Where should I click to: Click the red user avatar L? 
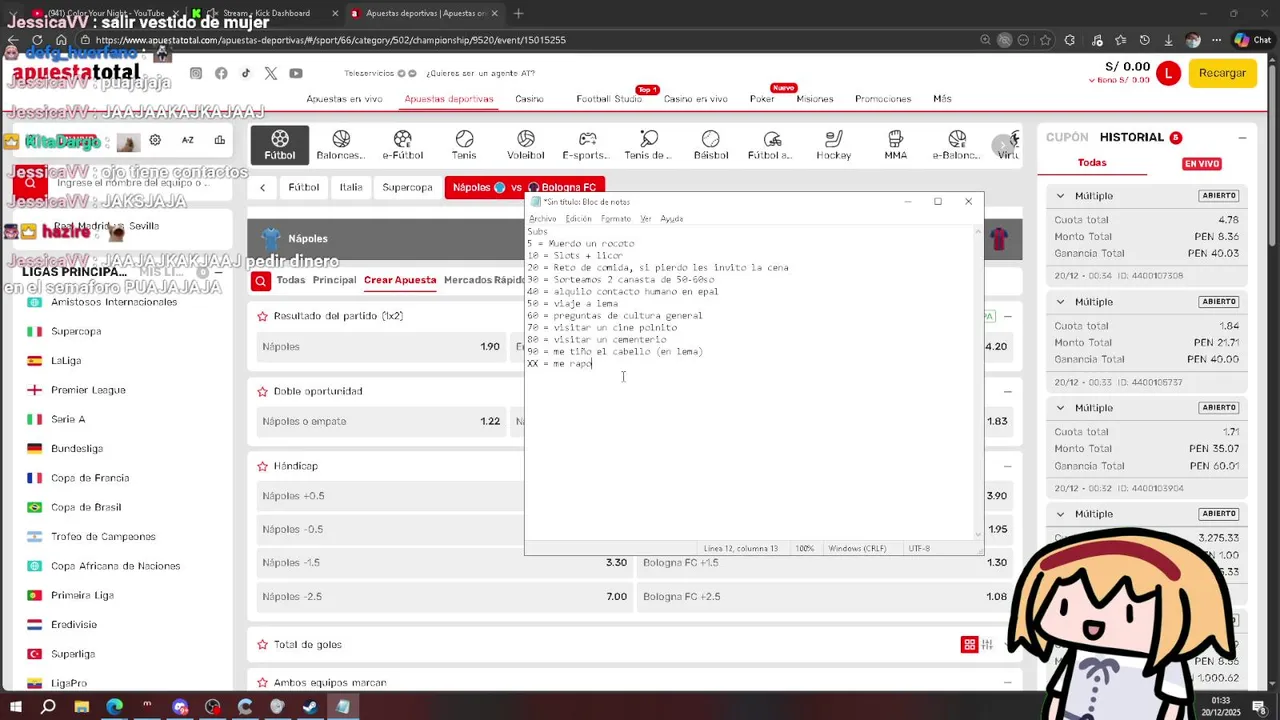pyautogui.click(x=1168, y=73)
